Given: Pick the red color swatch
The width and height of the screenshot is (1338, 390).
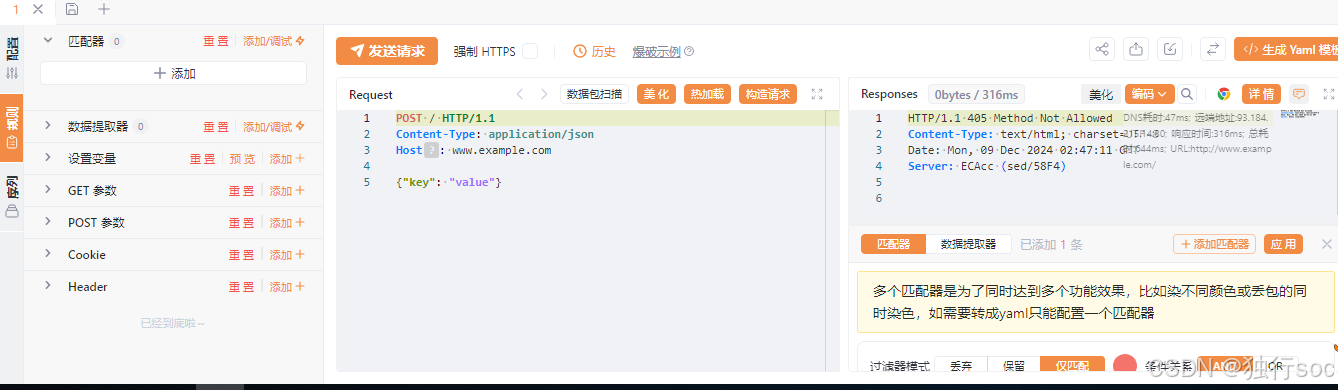Looking at the screenshot, I should pyautogui.click(x=1125, y=366).
